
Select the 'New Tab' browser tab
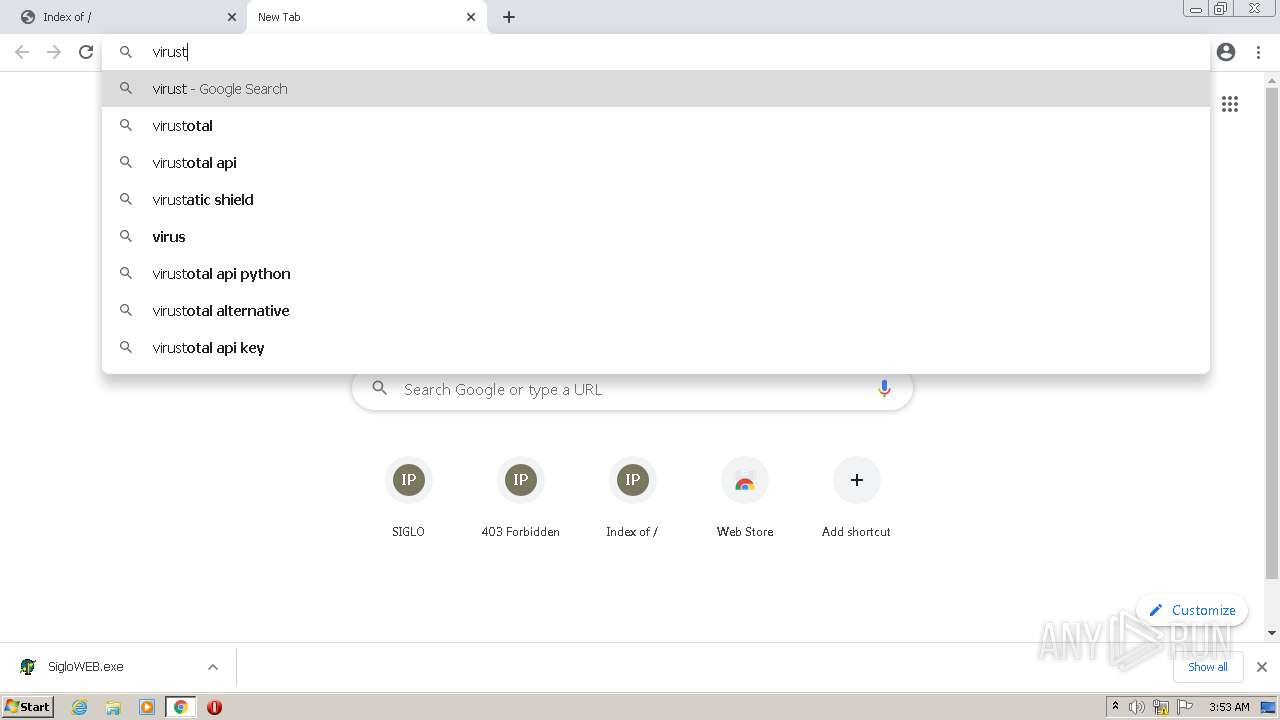(x=366, y=17)
